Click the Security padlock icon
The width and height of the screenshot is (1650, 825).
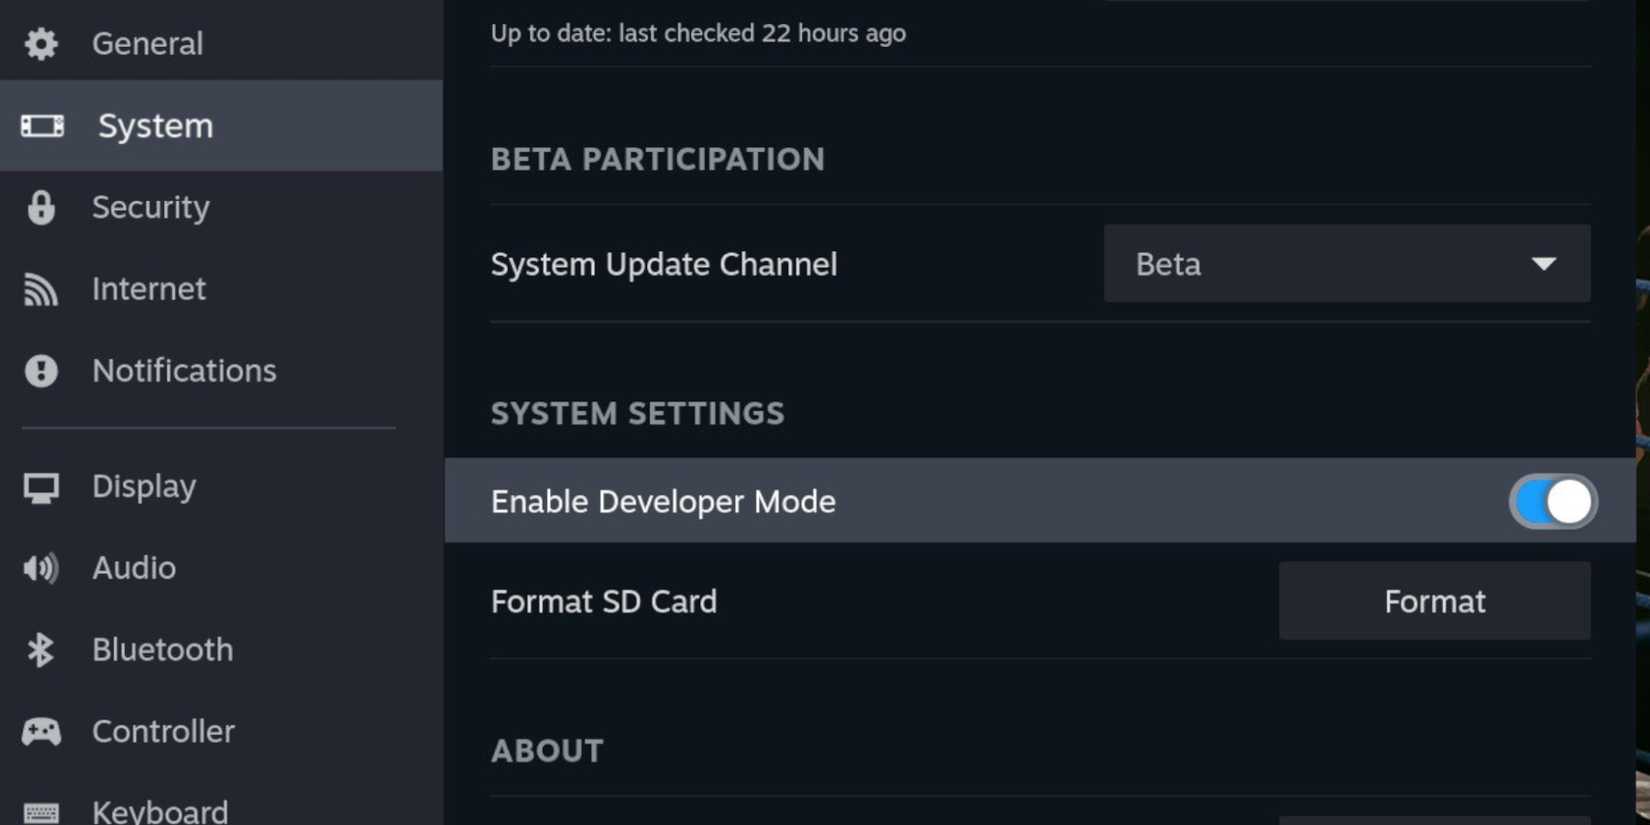click(x=41, y=207)
